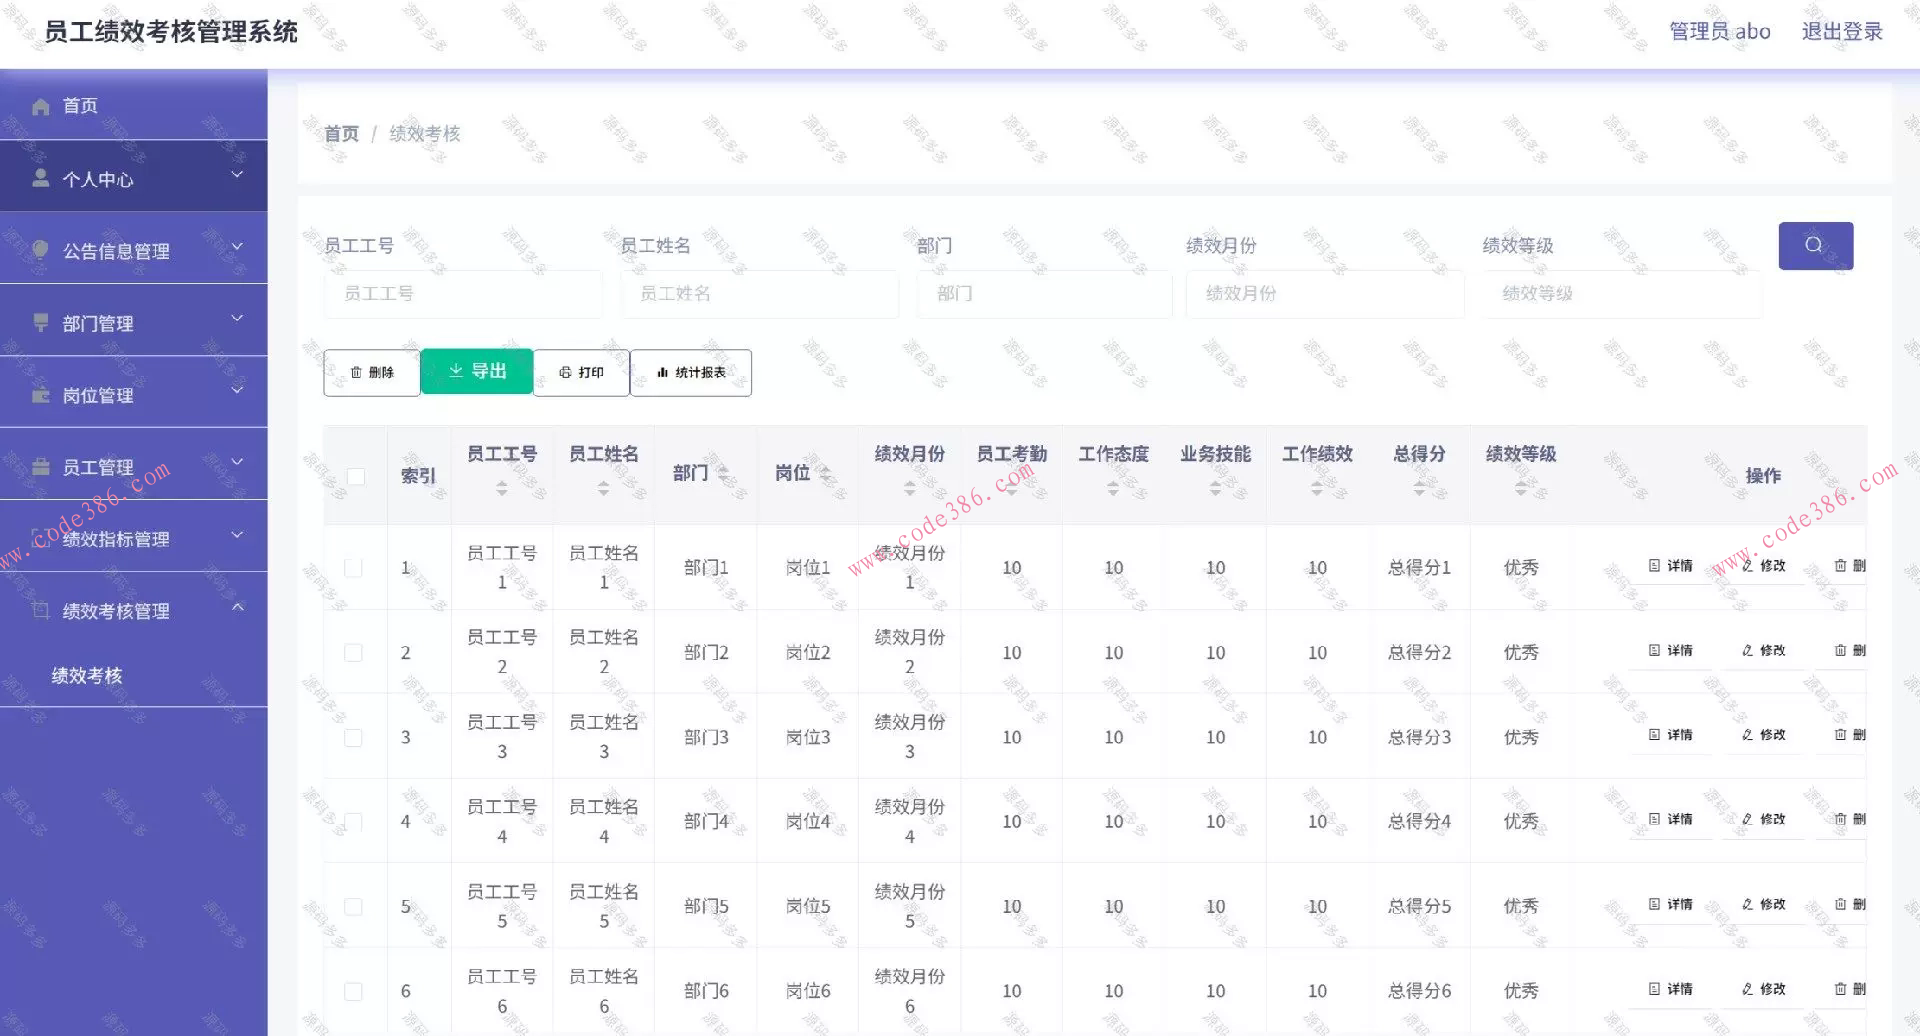Check the checkbox for row 2
The width and height of the screenshot is (1920, 1036).
pyautogui.click(x=353, y=652)
